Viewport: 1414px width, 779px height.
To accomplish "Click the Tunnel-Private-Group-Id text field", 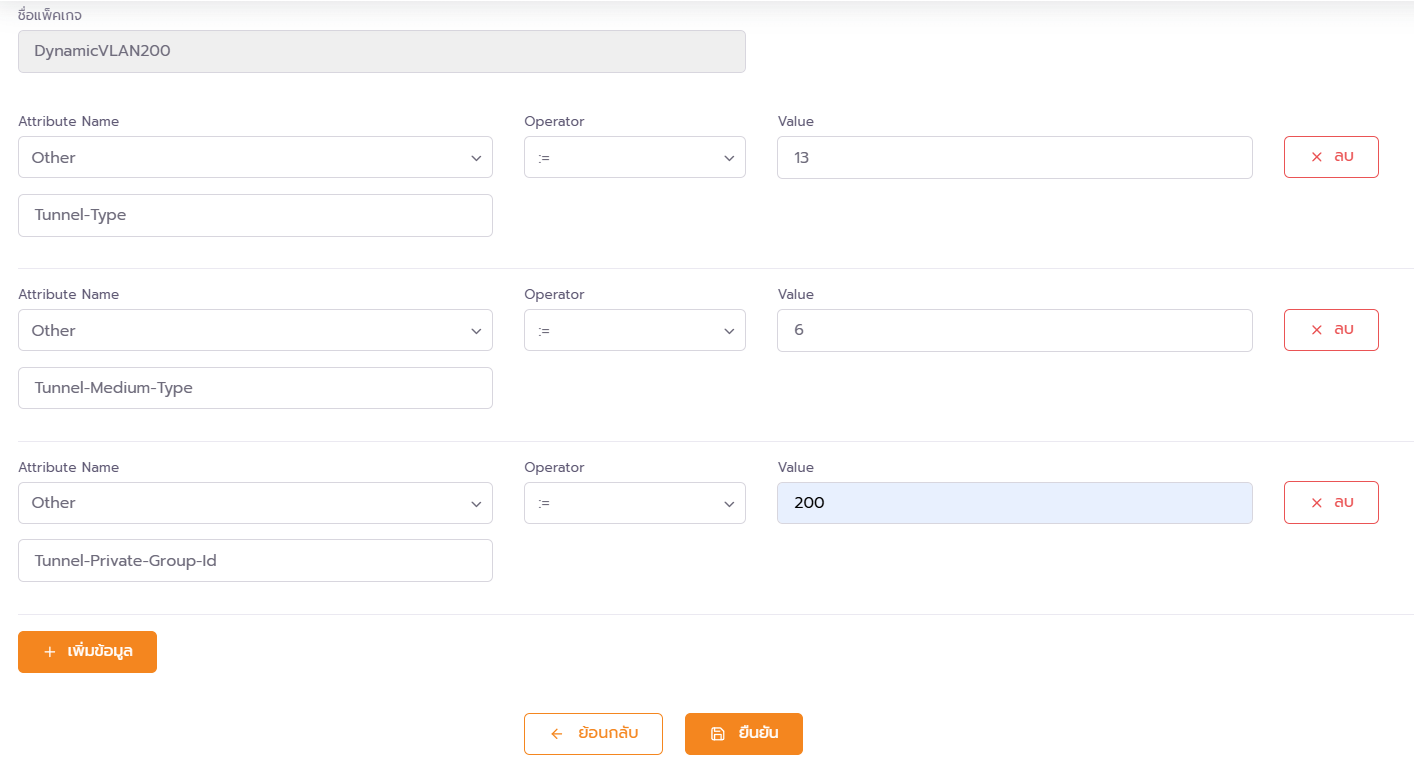I will click(x=255, y=561).
